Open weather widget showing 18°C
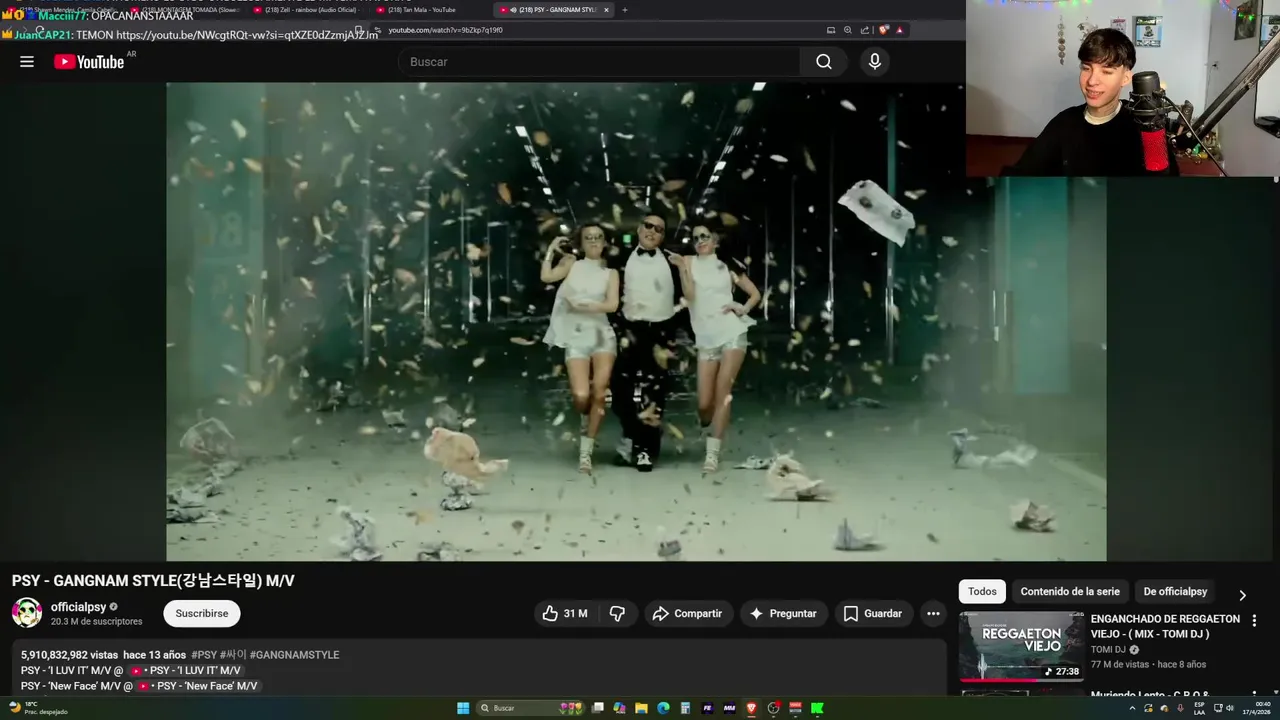The width and height of the screenshot is (1280, 720). pos(38,708)
